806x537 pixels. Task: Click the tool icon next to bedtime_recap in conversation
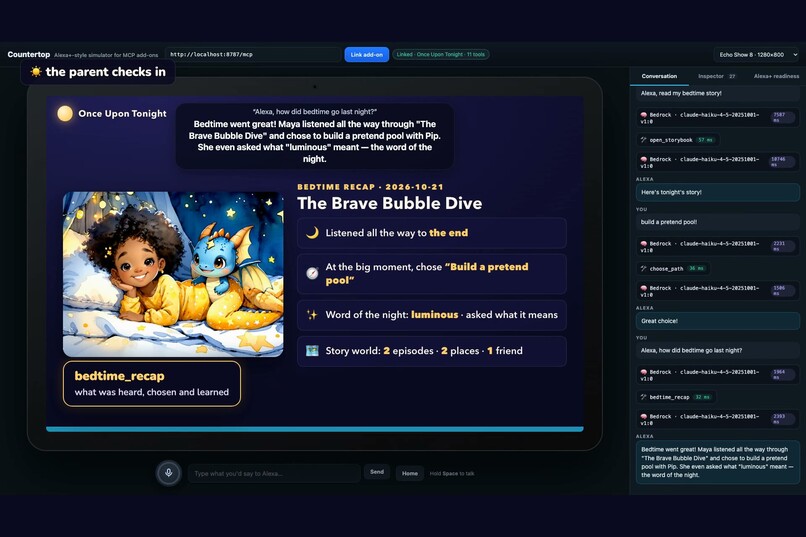pyautogui.click(x=644, y=397)
